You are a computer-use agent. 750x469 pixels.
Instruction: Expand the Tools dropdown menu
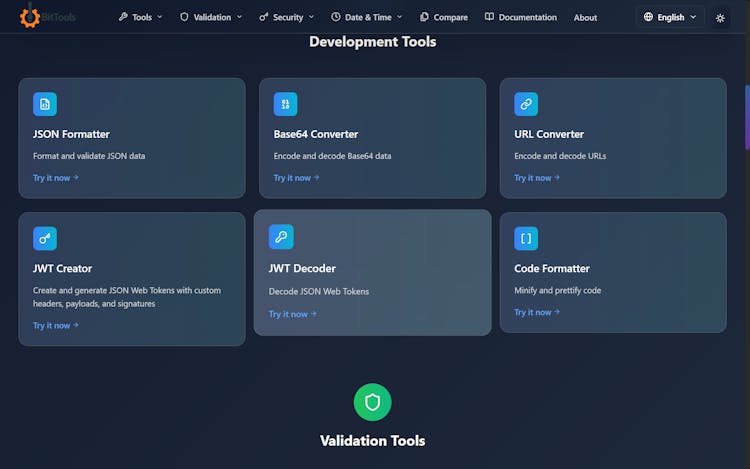(140, 17)
